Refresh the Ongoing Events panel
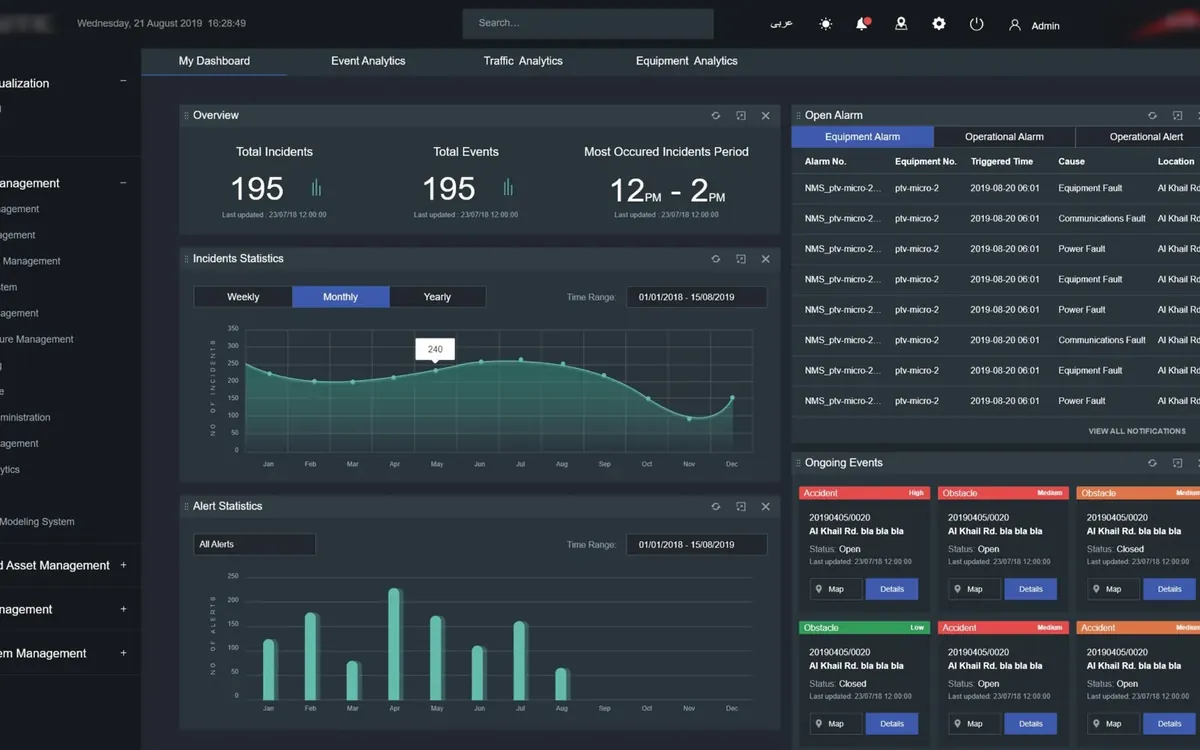Screen dimensions: 1200x750 click(1152, 463)
